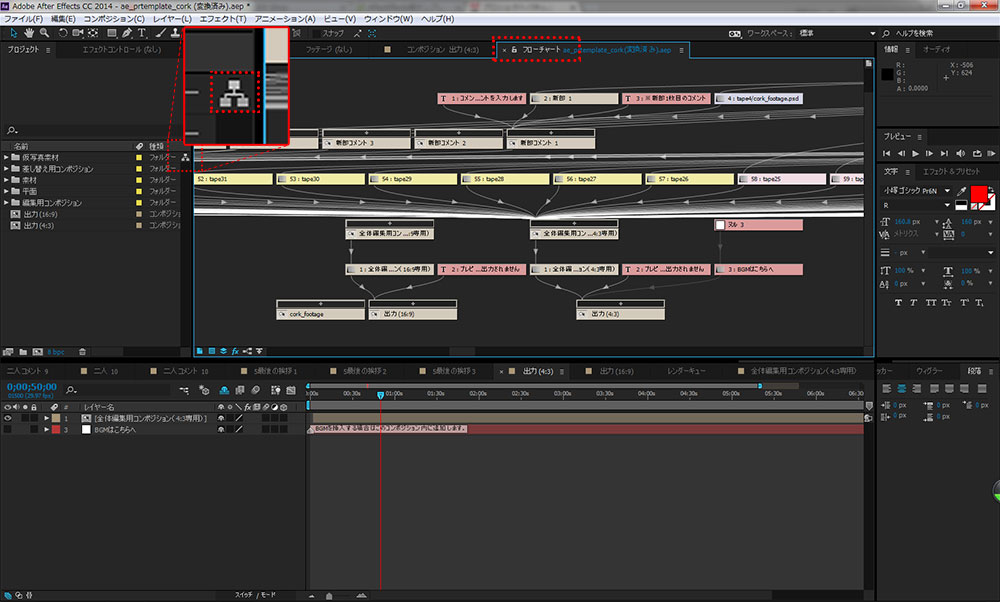Delete selected item with Project trash icon
The image size is (1000, 602).
[82, 352]
